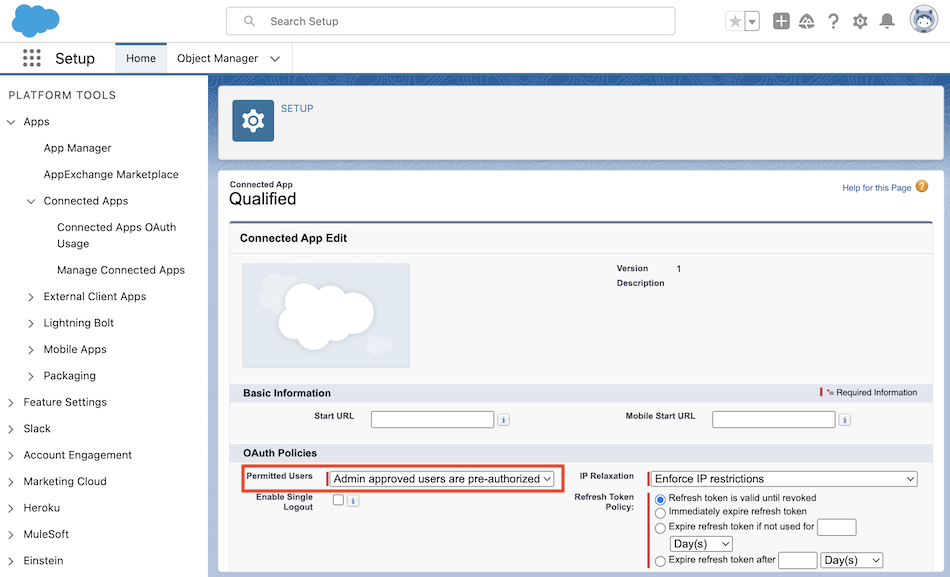
Task: Collapse the Apps section chevron
Action: coord(11,122)
